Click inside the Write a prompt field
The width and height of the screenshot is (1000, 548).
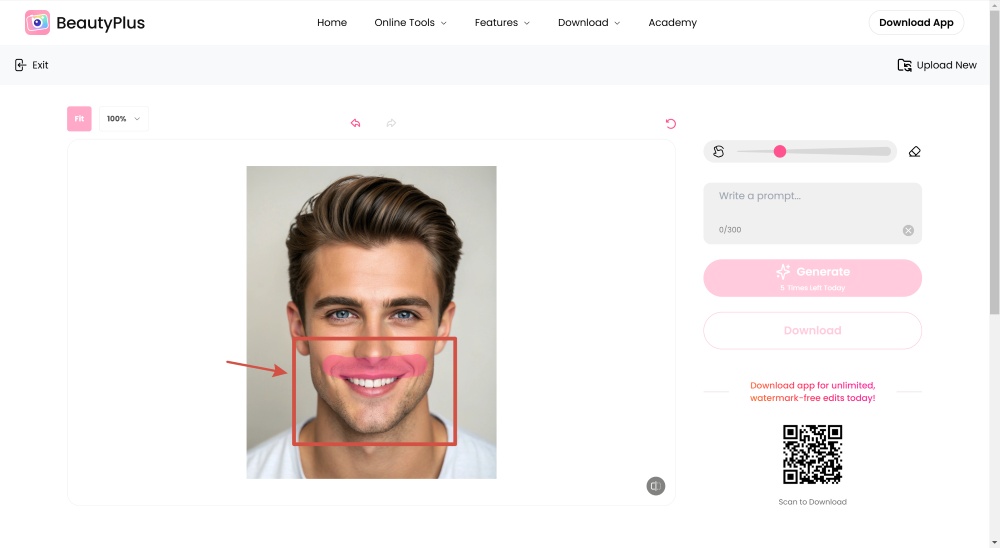click(x=812, y=213)
